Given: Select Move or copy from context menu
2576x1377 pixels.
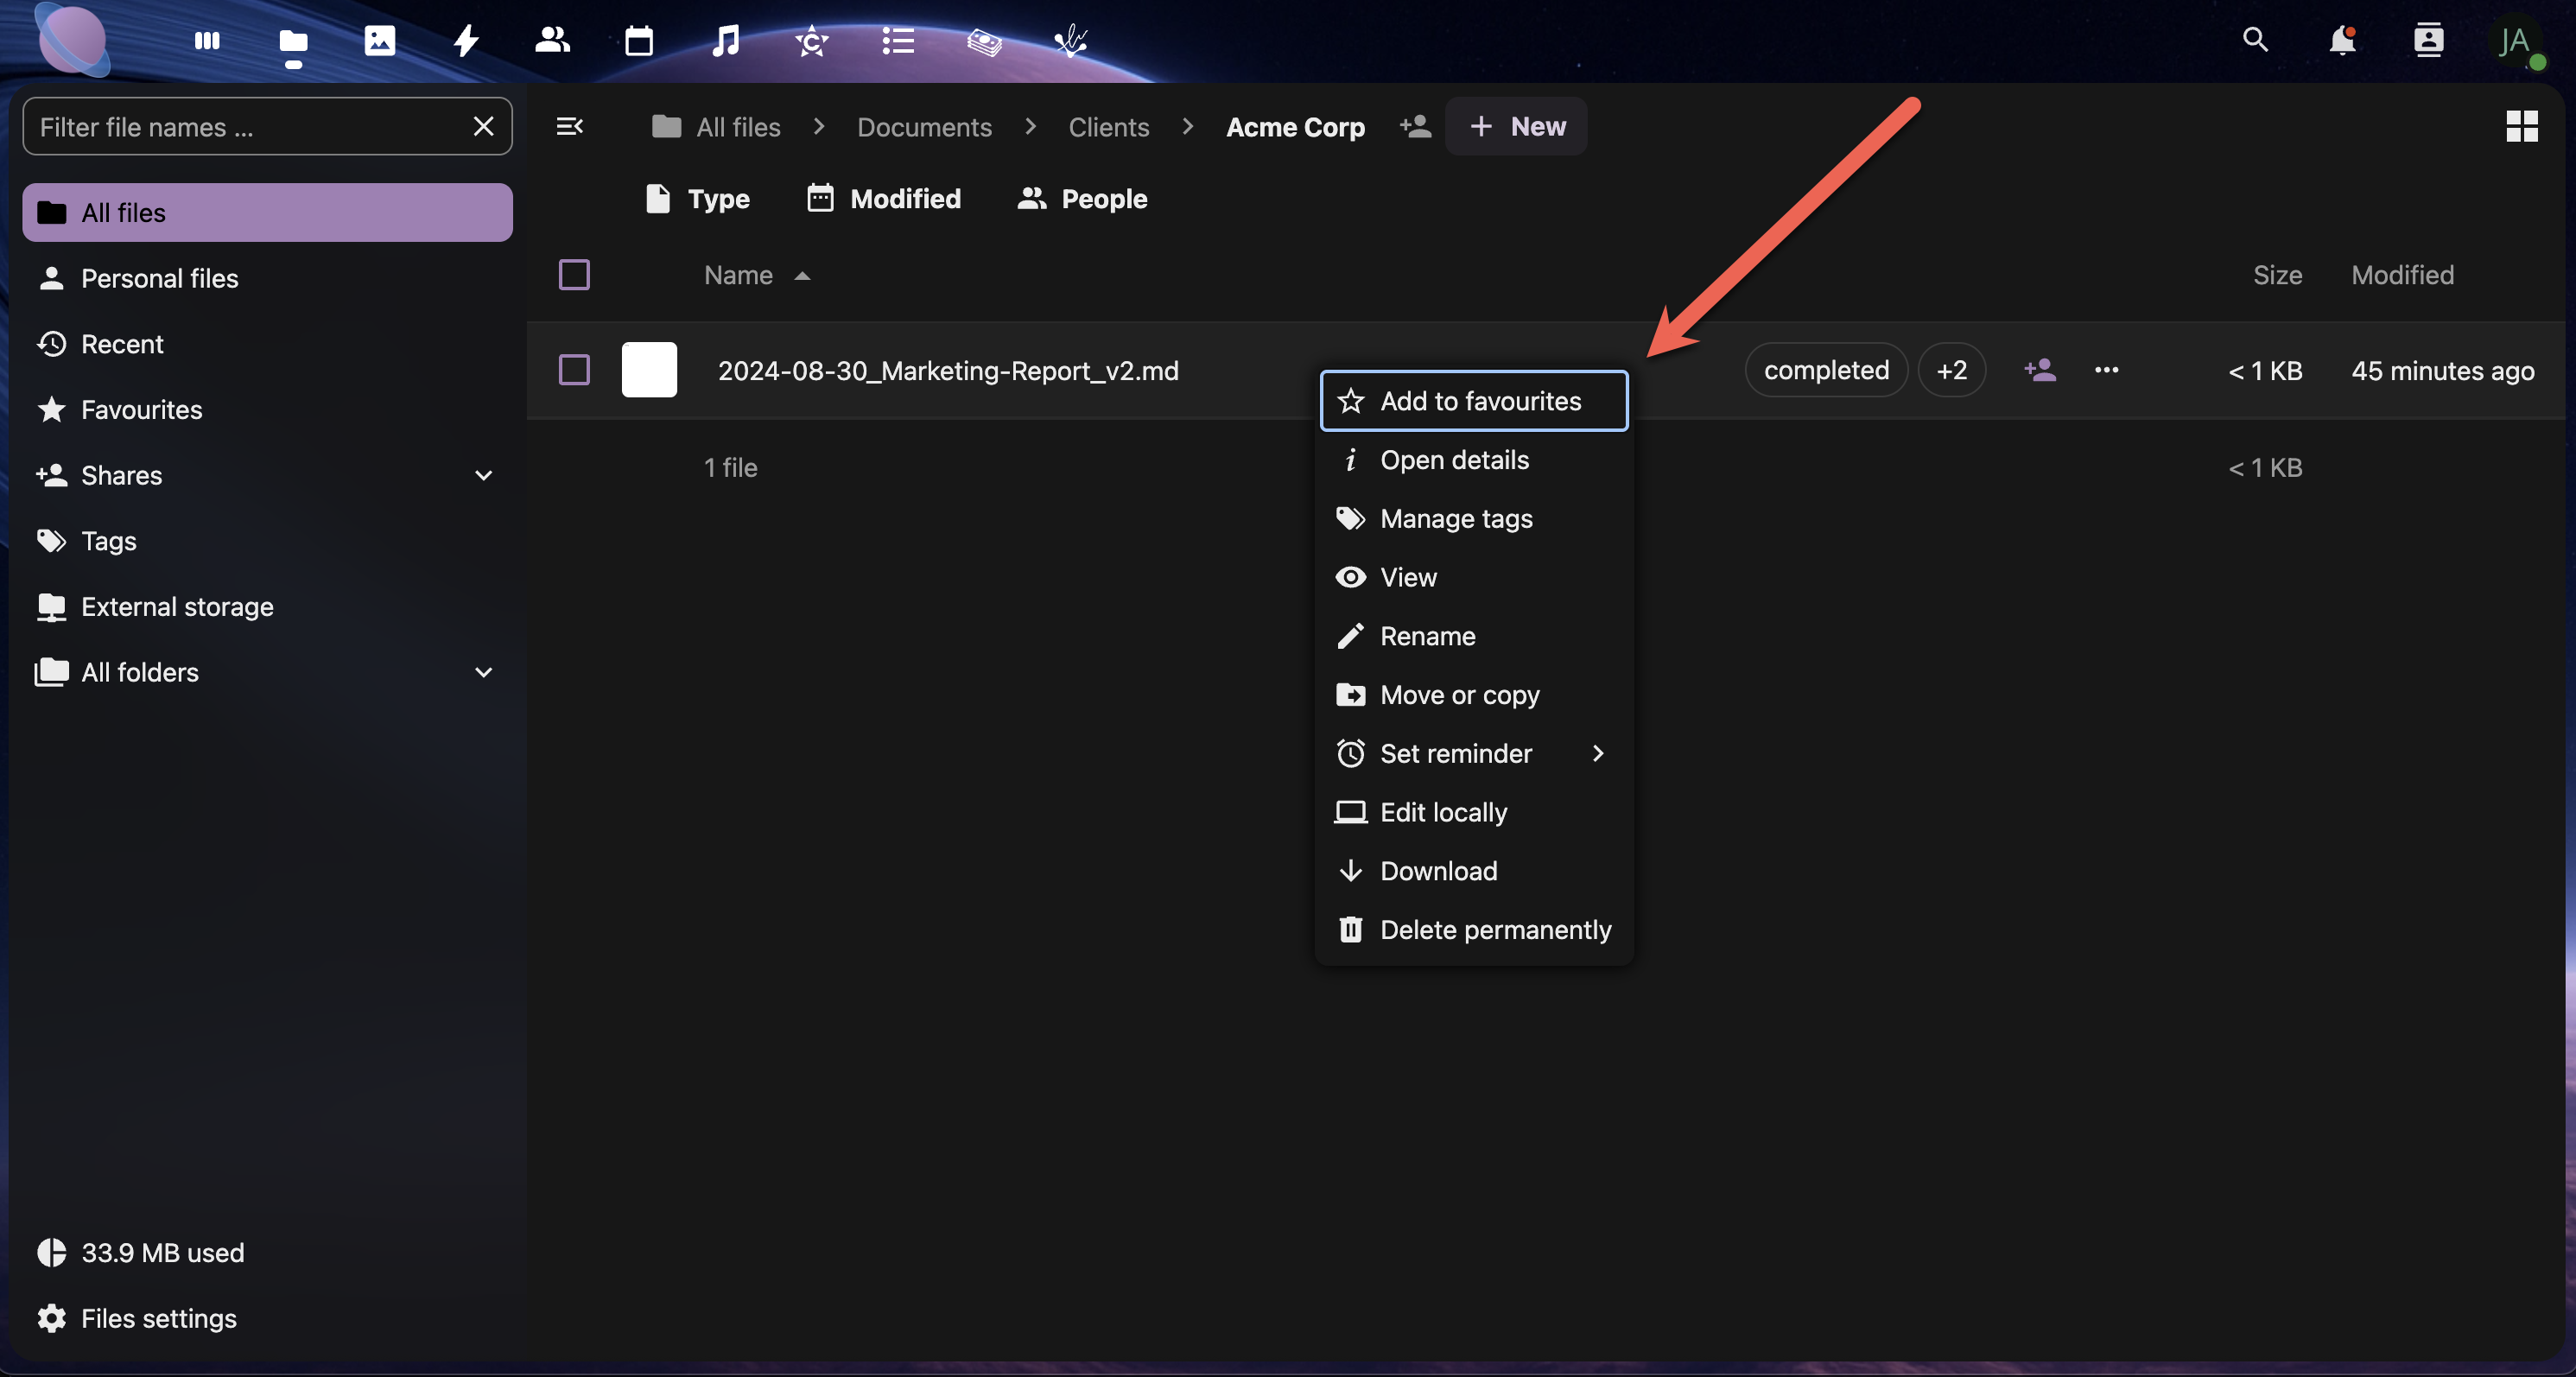Looking at the screenshot, I should click(1459, 695).
